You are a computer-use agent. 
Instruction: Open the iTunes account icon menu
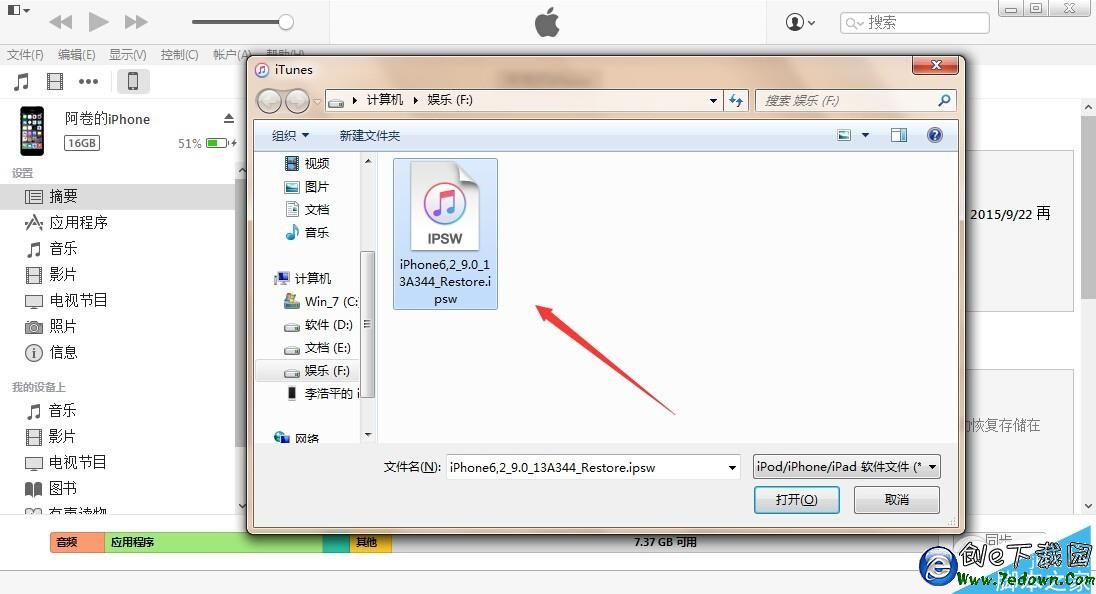[x=800, y=22]
